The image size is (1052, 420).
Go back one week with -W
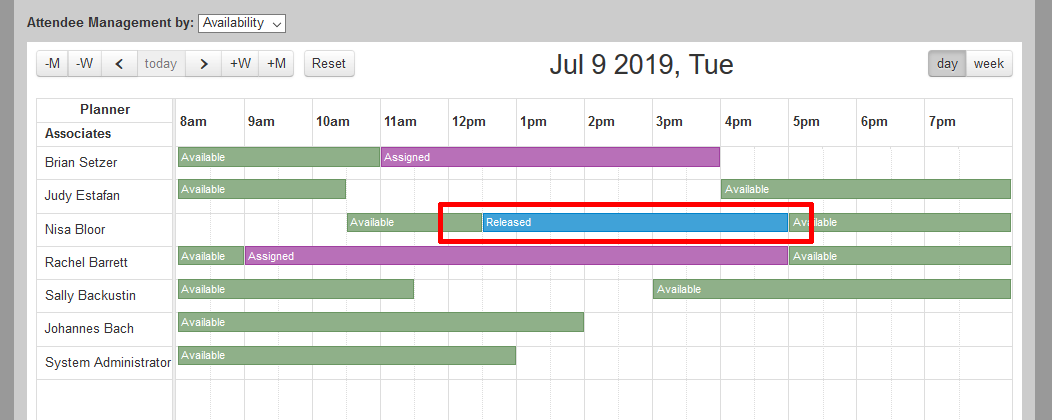coord(85,63)
